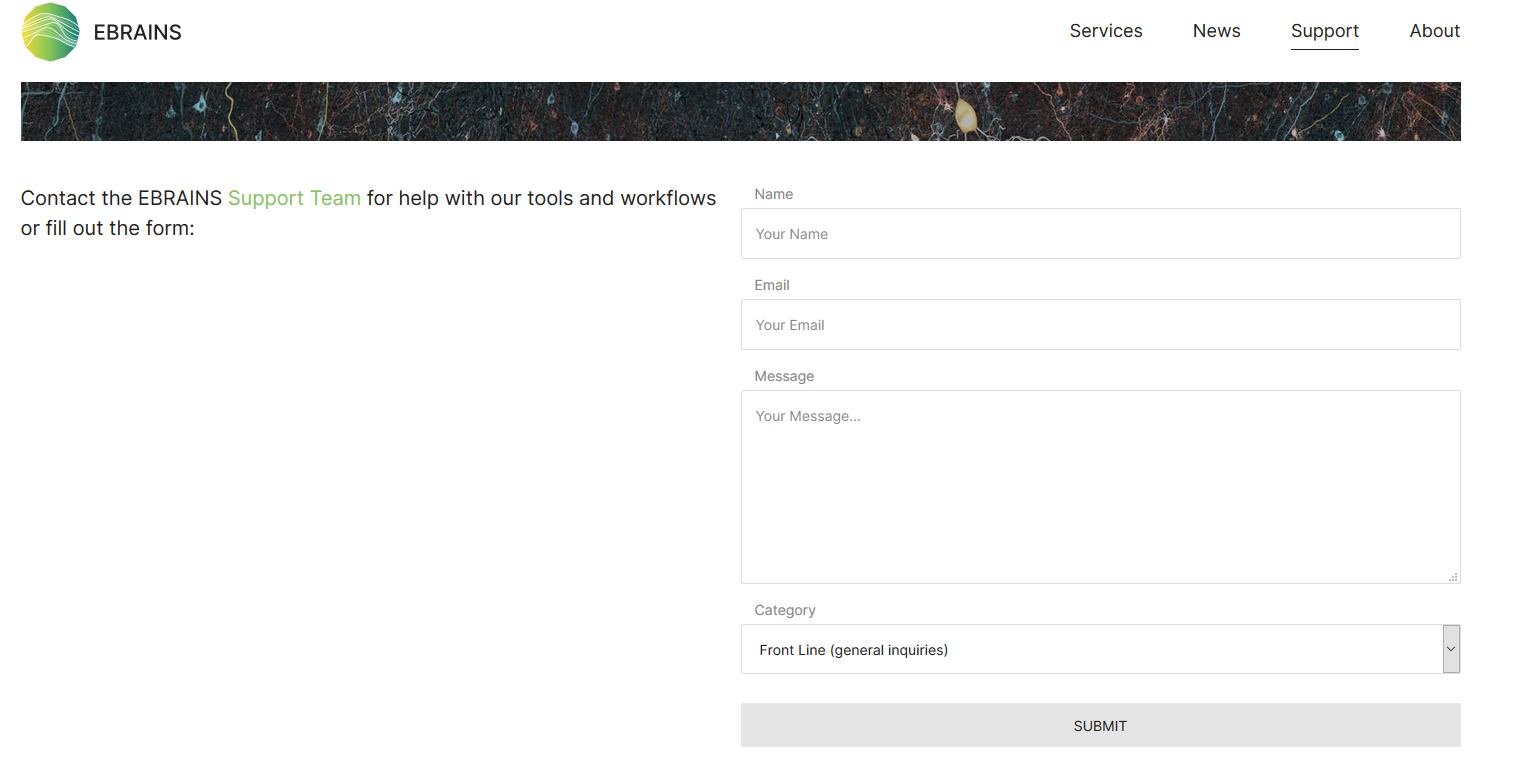Open the Services menu item

pos(1105,31)
